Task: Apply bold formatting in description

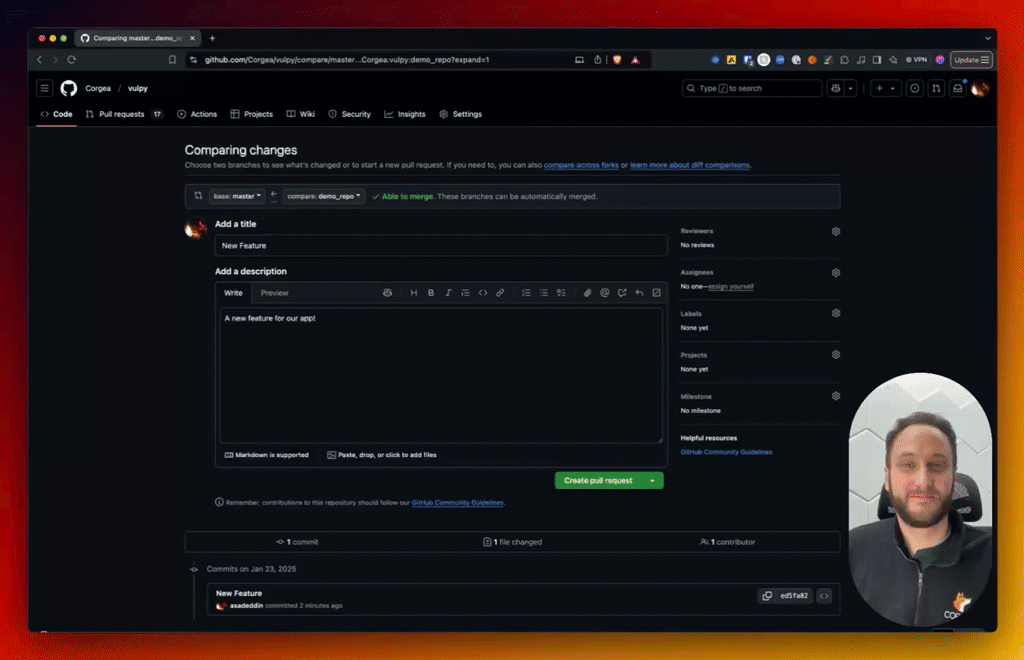Action: 431,293
